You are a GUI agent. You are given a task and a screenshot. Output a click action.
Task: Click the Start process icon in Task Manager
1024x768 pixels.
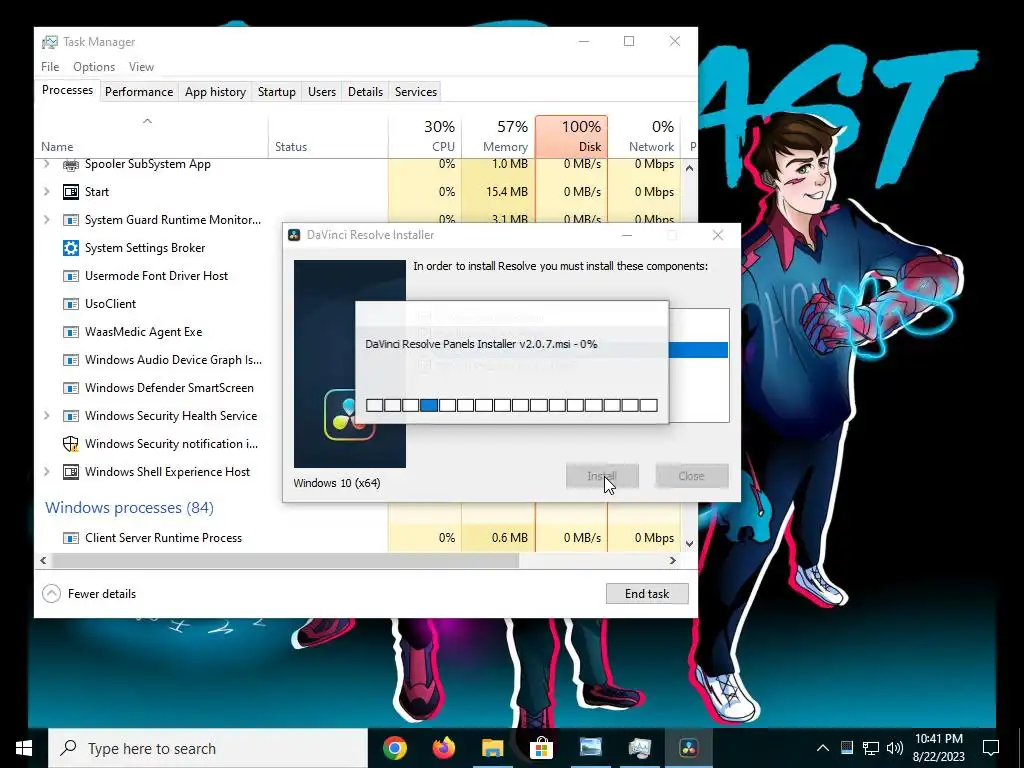click(x=71, y=192)
